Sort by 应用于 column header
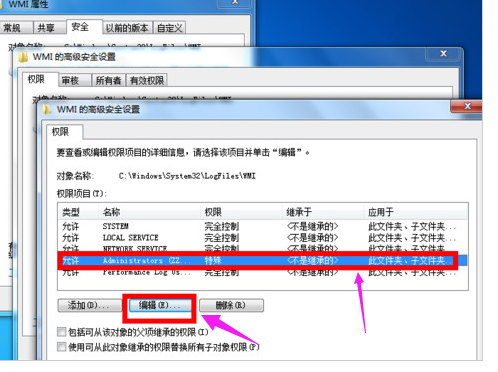498x372 pixels. click(415, 212)
